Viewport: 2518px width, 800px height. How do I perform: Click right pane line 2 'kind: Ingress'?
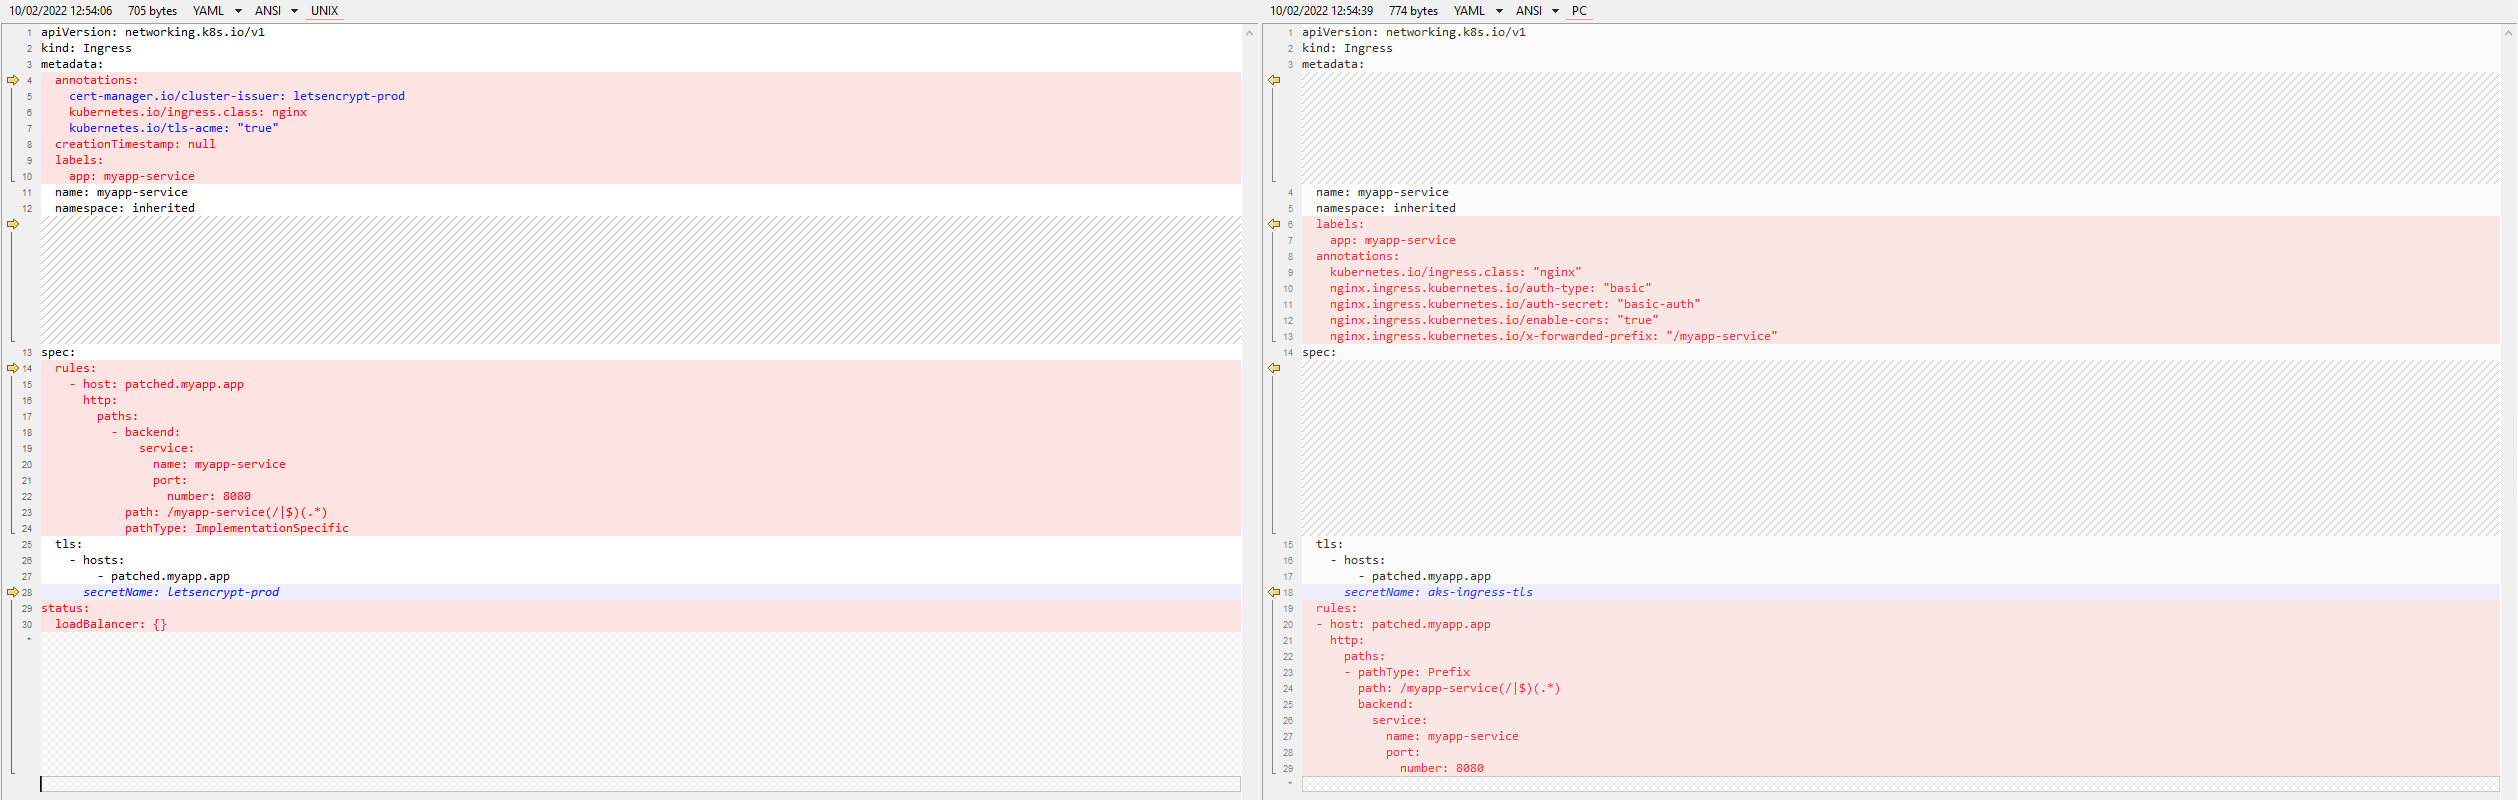click(1347, 48)
